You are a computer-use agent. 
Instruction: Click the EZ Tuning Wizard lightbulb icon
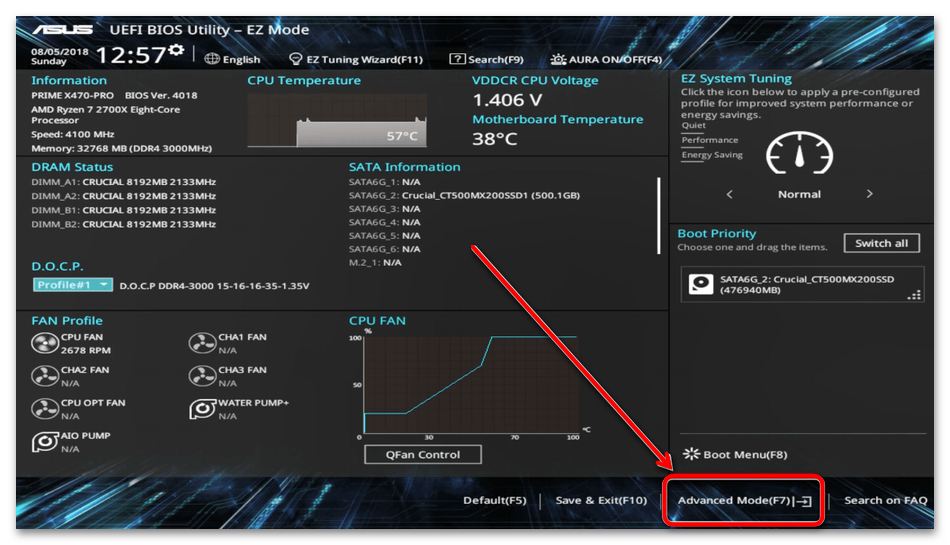pyautogui.click(x=296, y=59)
